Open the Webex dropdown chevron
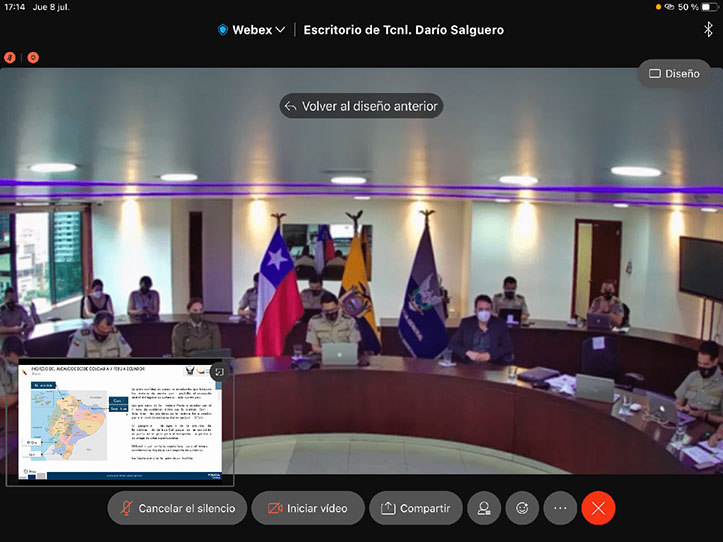Viewport: 723px width, 542px height. (x=280, y=30)
